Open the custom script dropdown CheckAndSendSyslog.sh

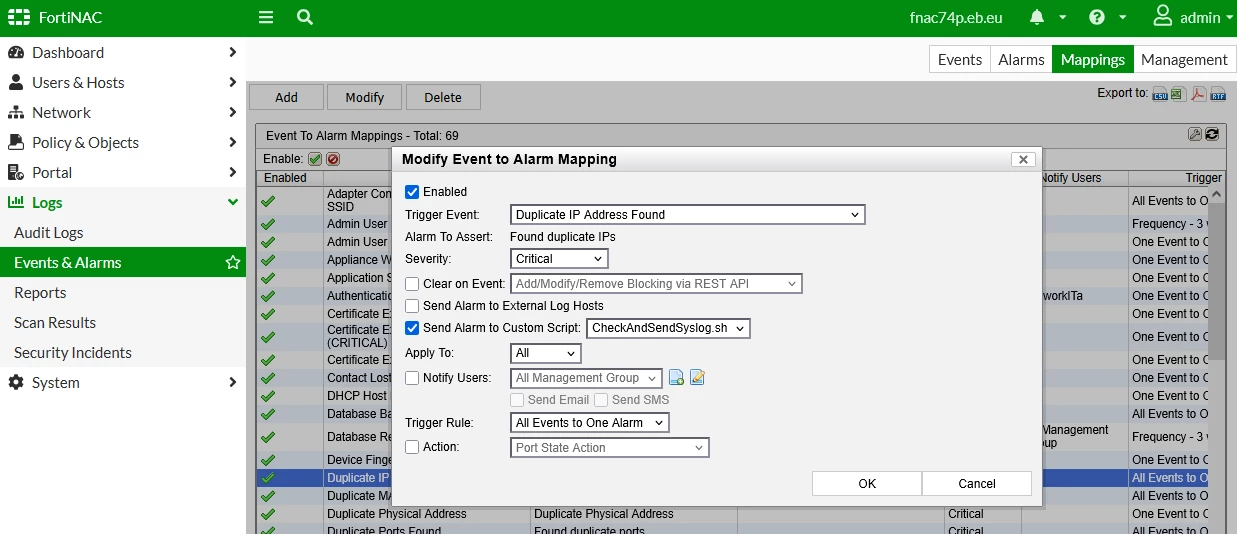pyautogui.click(x=668, y=328)
